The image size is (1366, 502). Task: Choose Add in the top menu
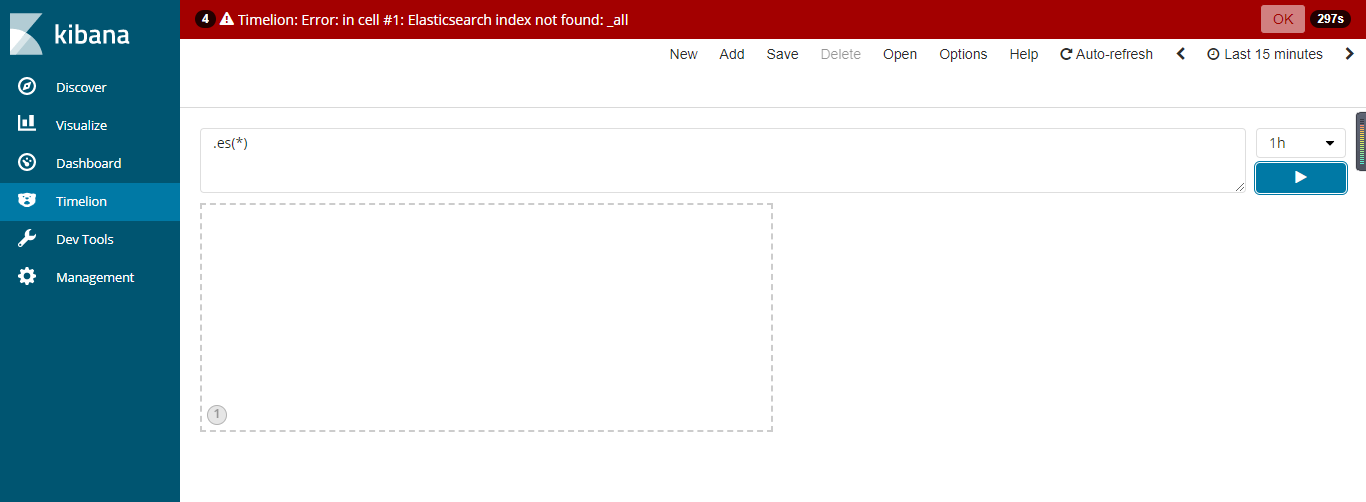tap(732, 54)
